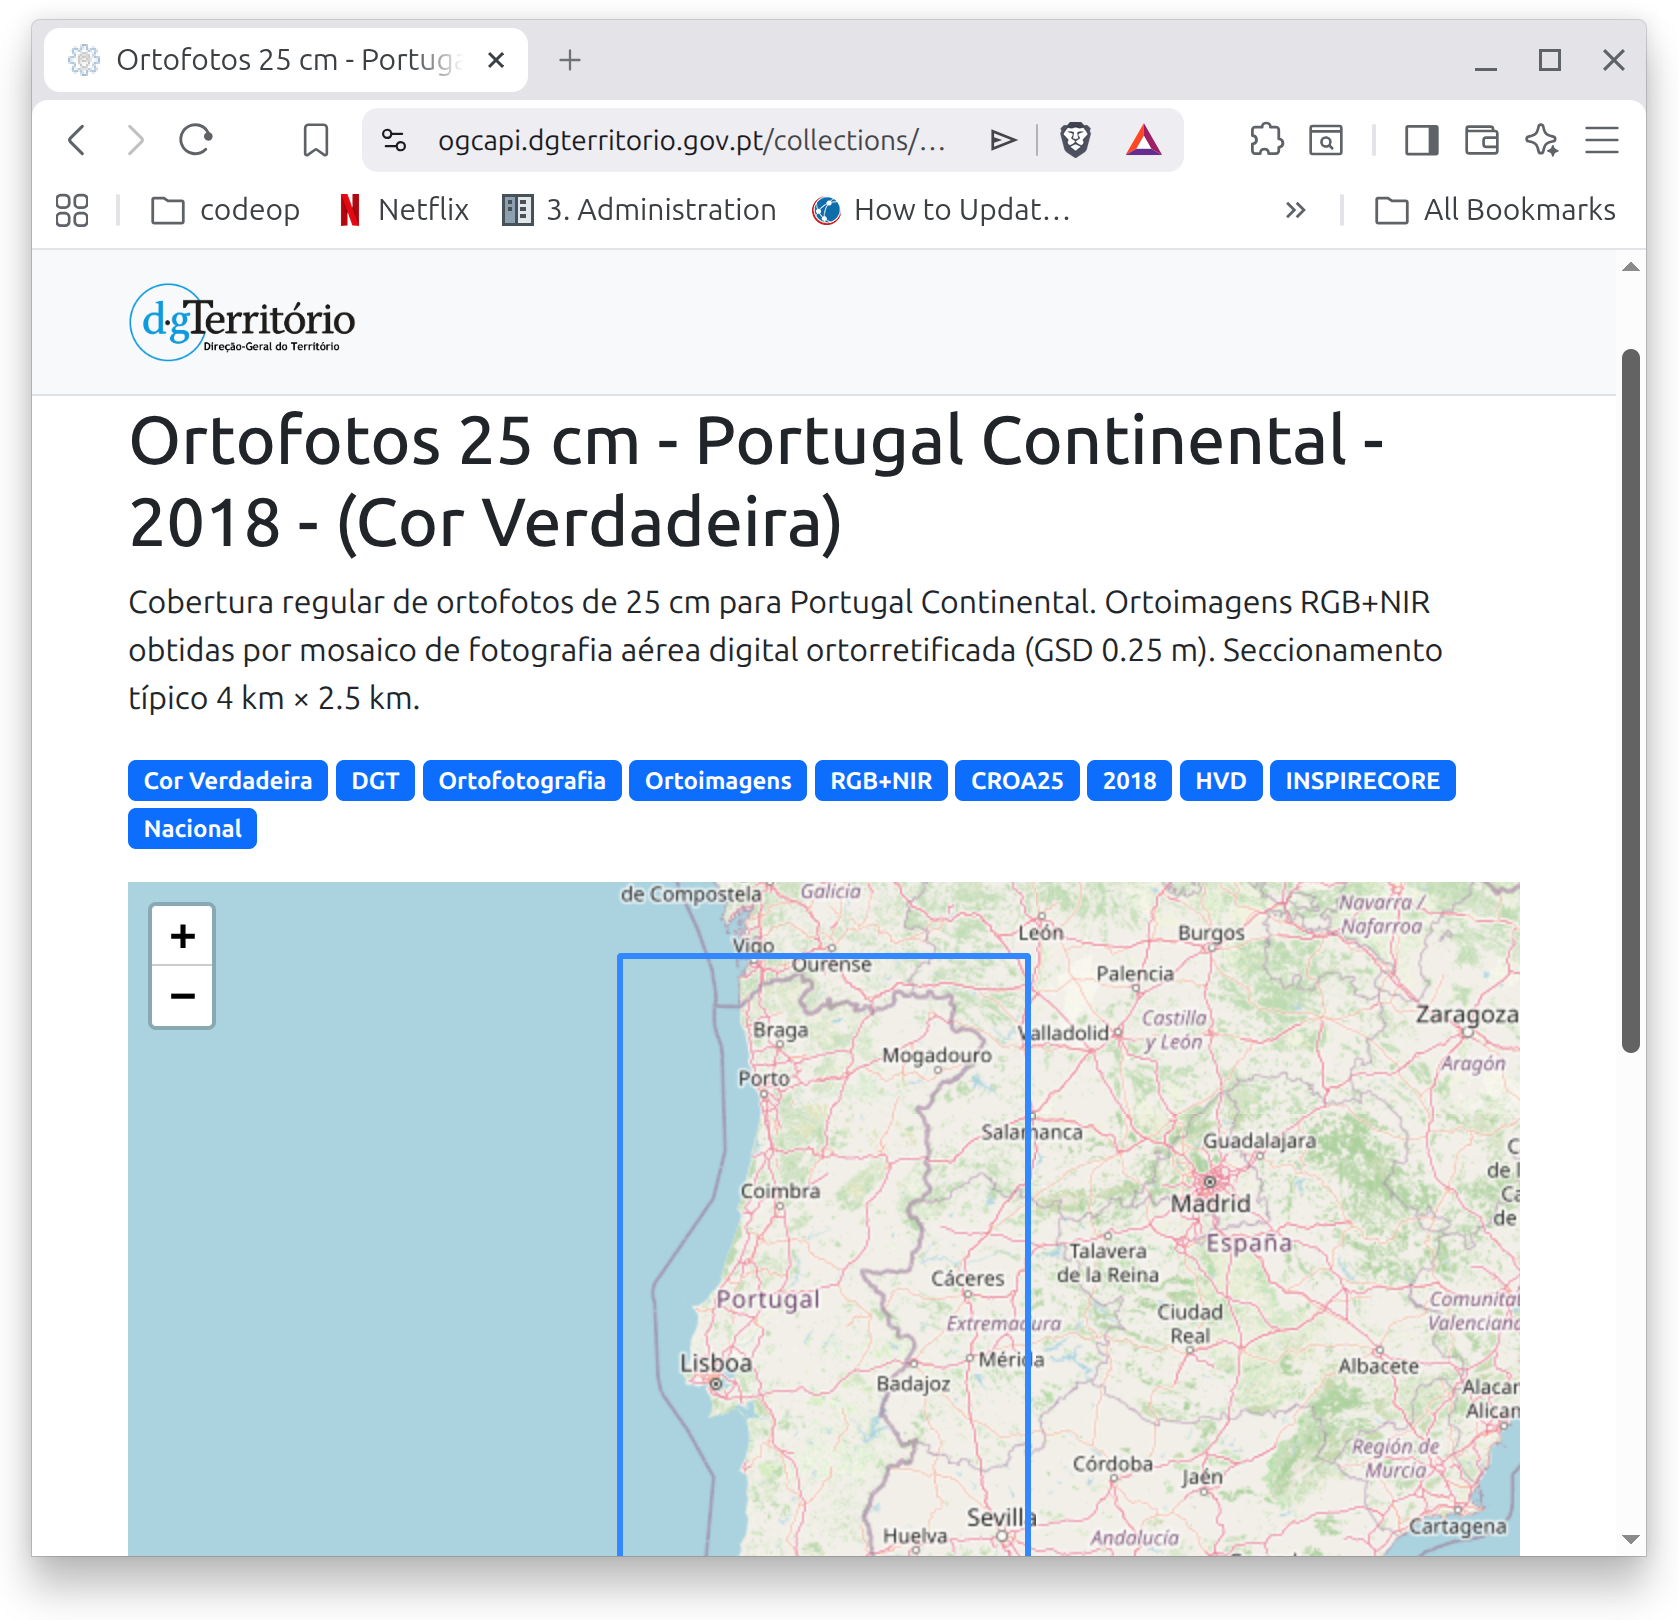The height and width of the screenshot is (1620, 1678).
Task: Bookmark this page
Action: [316, 140]
